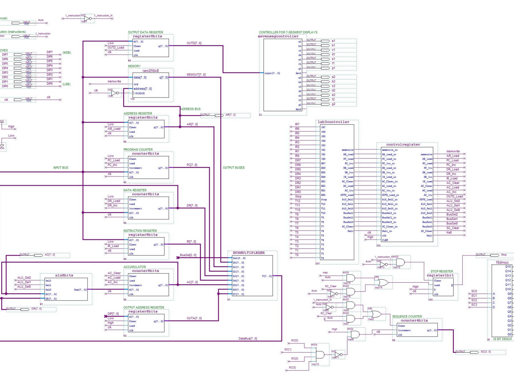Click the INPUT BUS label
Screen dimensions: 514x376
pos(61,168)
